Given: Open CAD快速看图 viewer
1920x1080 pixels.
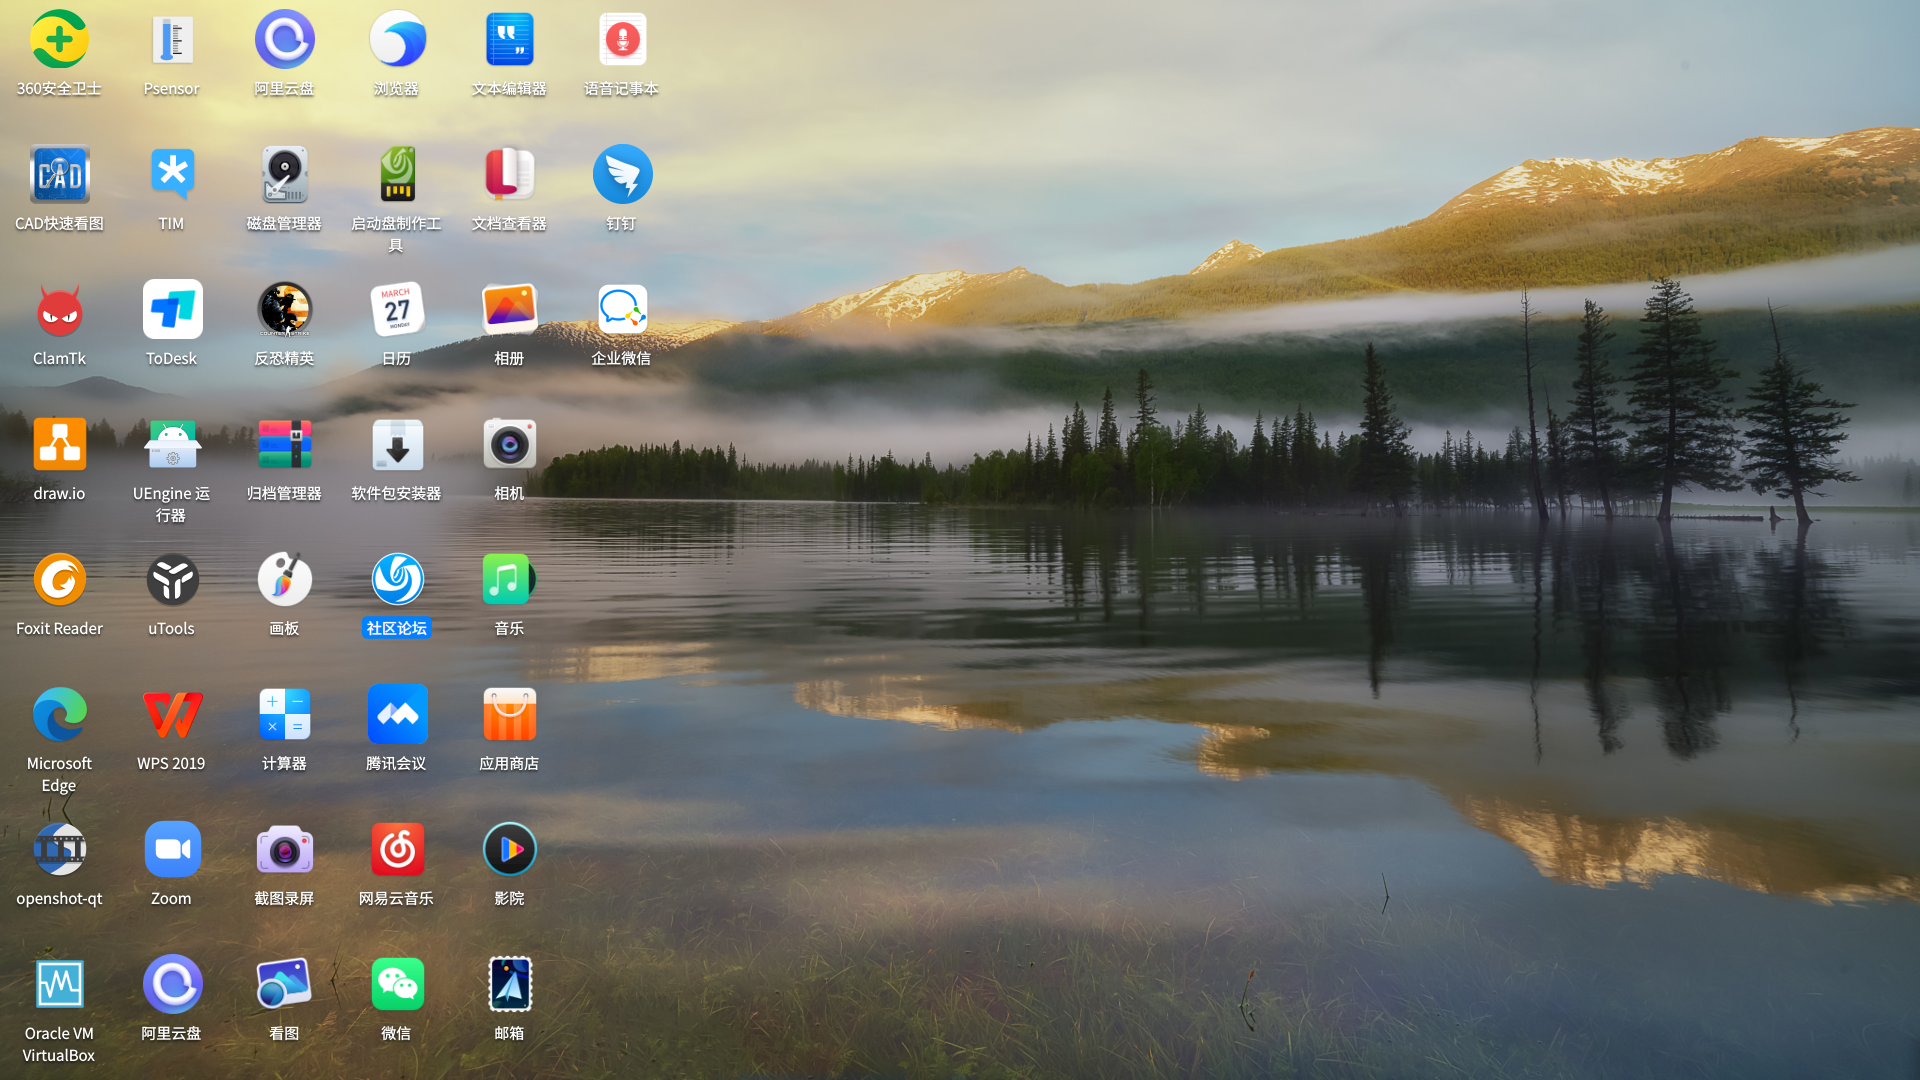Looking at the screenshot, I should (x=59, y=174).
